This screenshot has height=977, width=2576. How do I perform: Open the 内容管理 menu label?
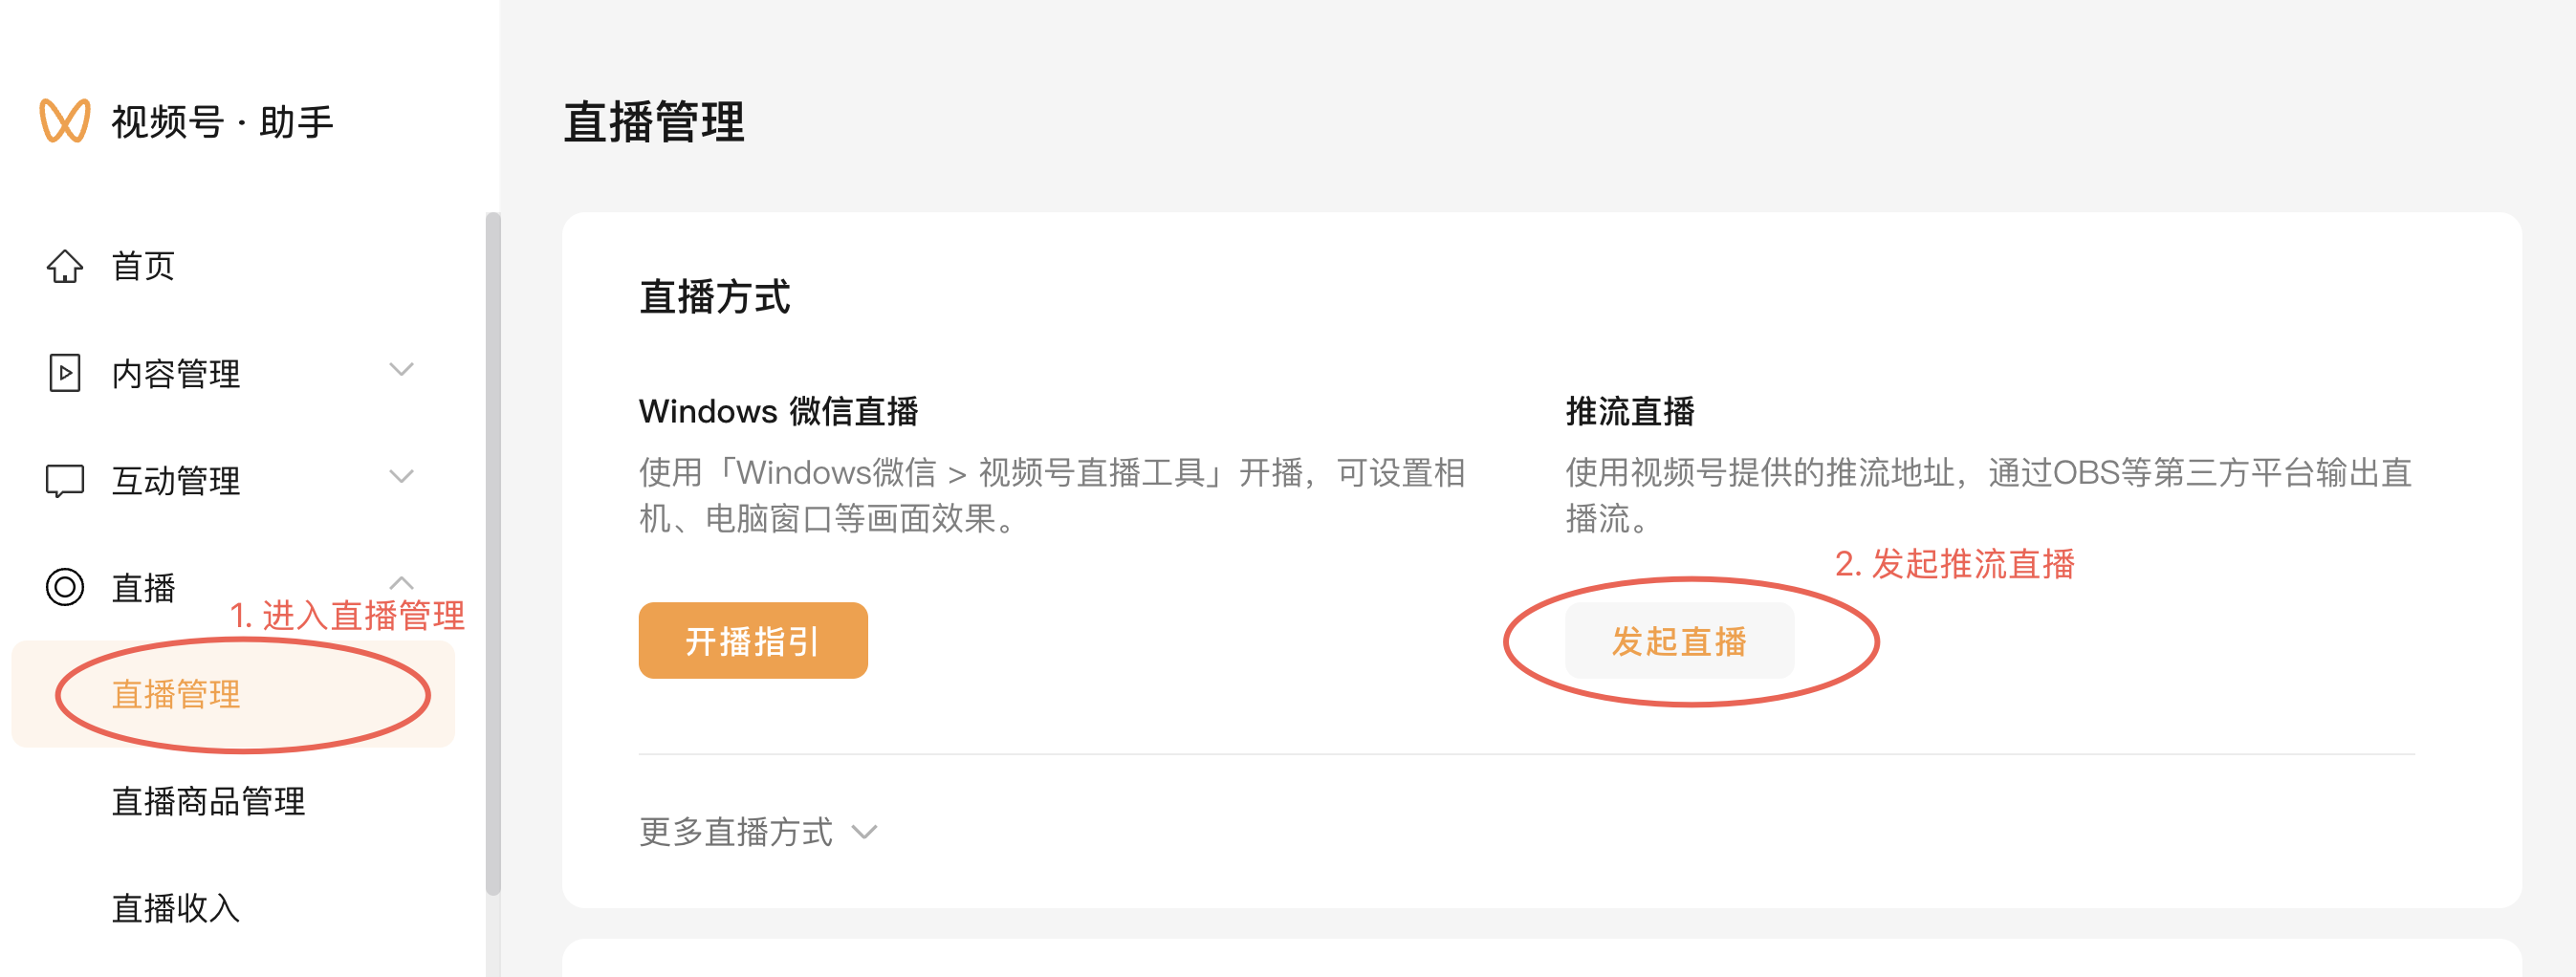pyautogui.click(x=176, y=374)
